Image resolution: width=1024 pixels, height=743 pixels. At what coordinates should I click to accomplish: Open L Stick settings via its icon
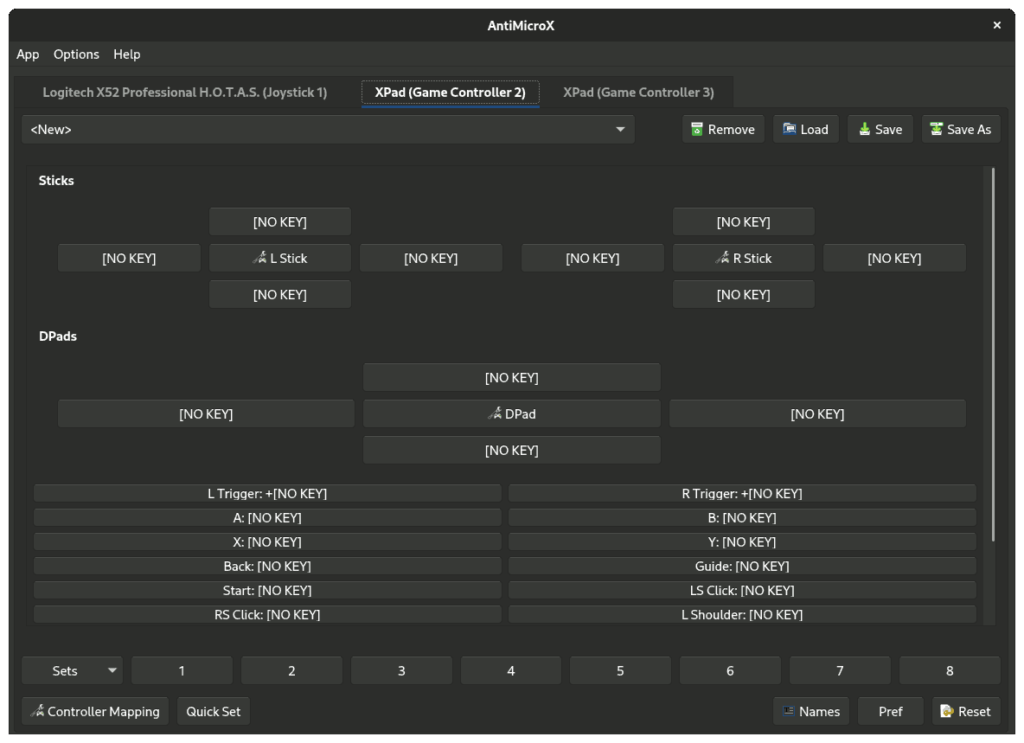point(260,258)
